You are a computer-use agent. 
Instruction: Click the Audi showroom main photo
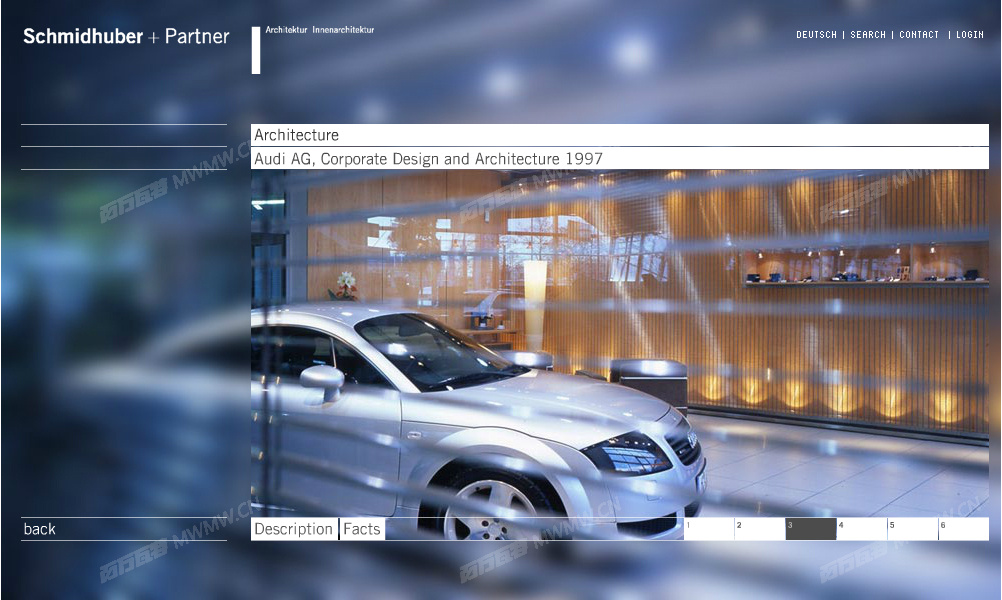point(620,343)
